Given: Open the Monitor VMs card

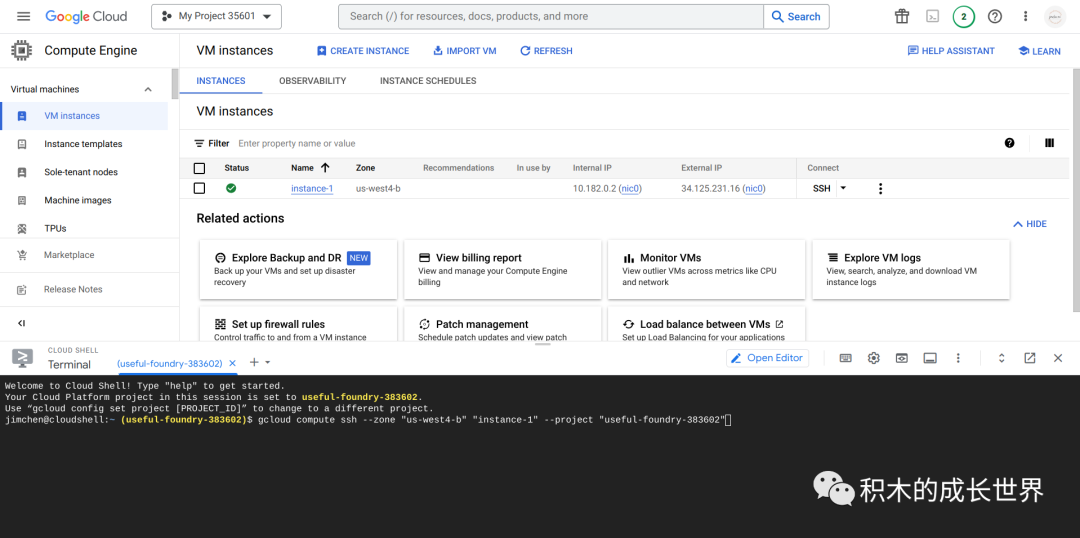Looking at the screenshot, I should coord(706,269).
